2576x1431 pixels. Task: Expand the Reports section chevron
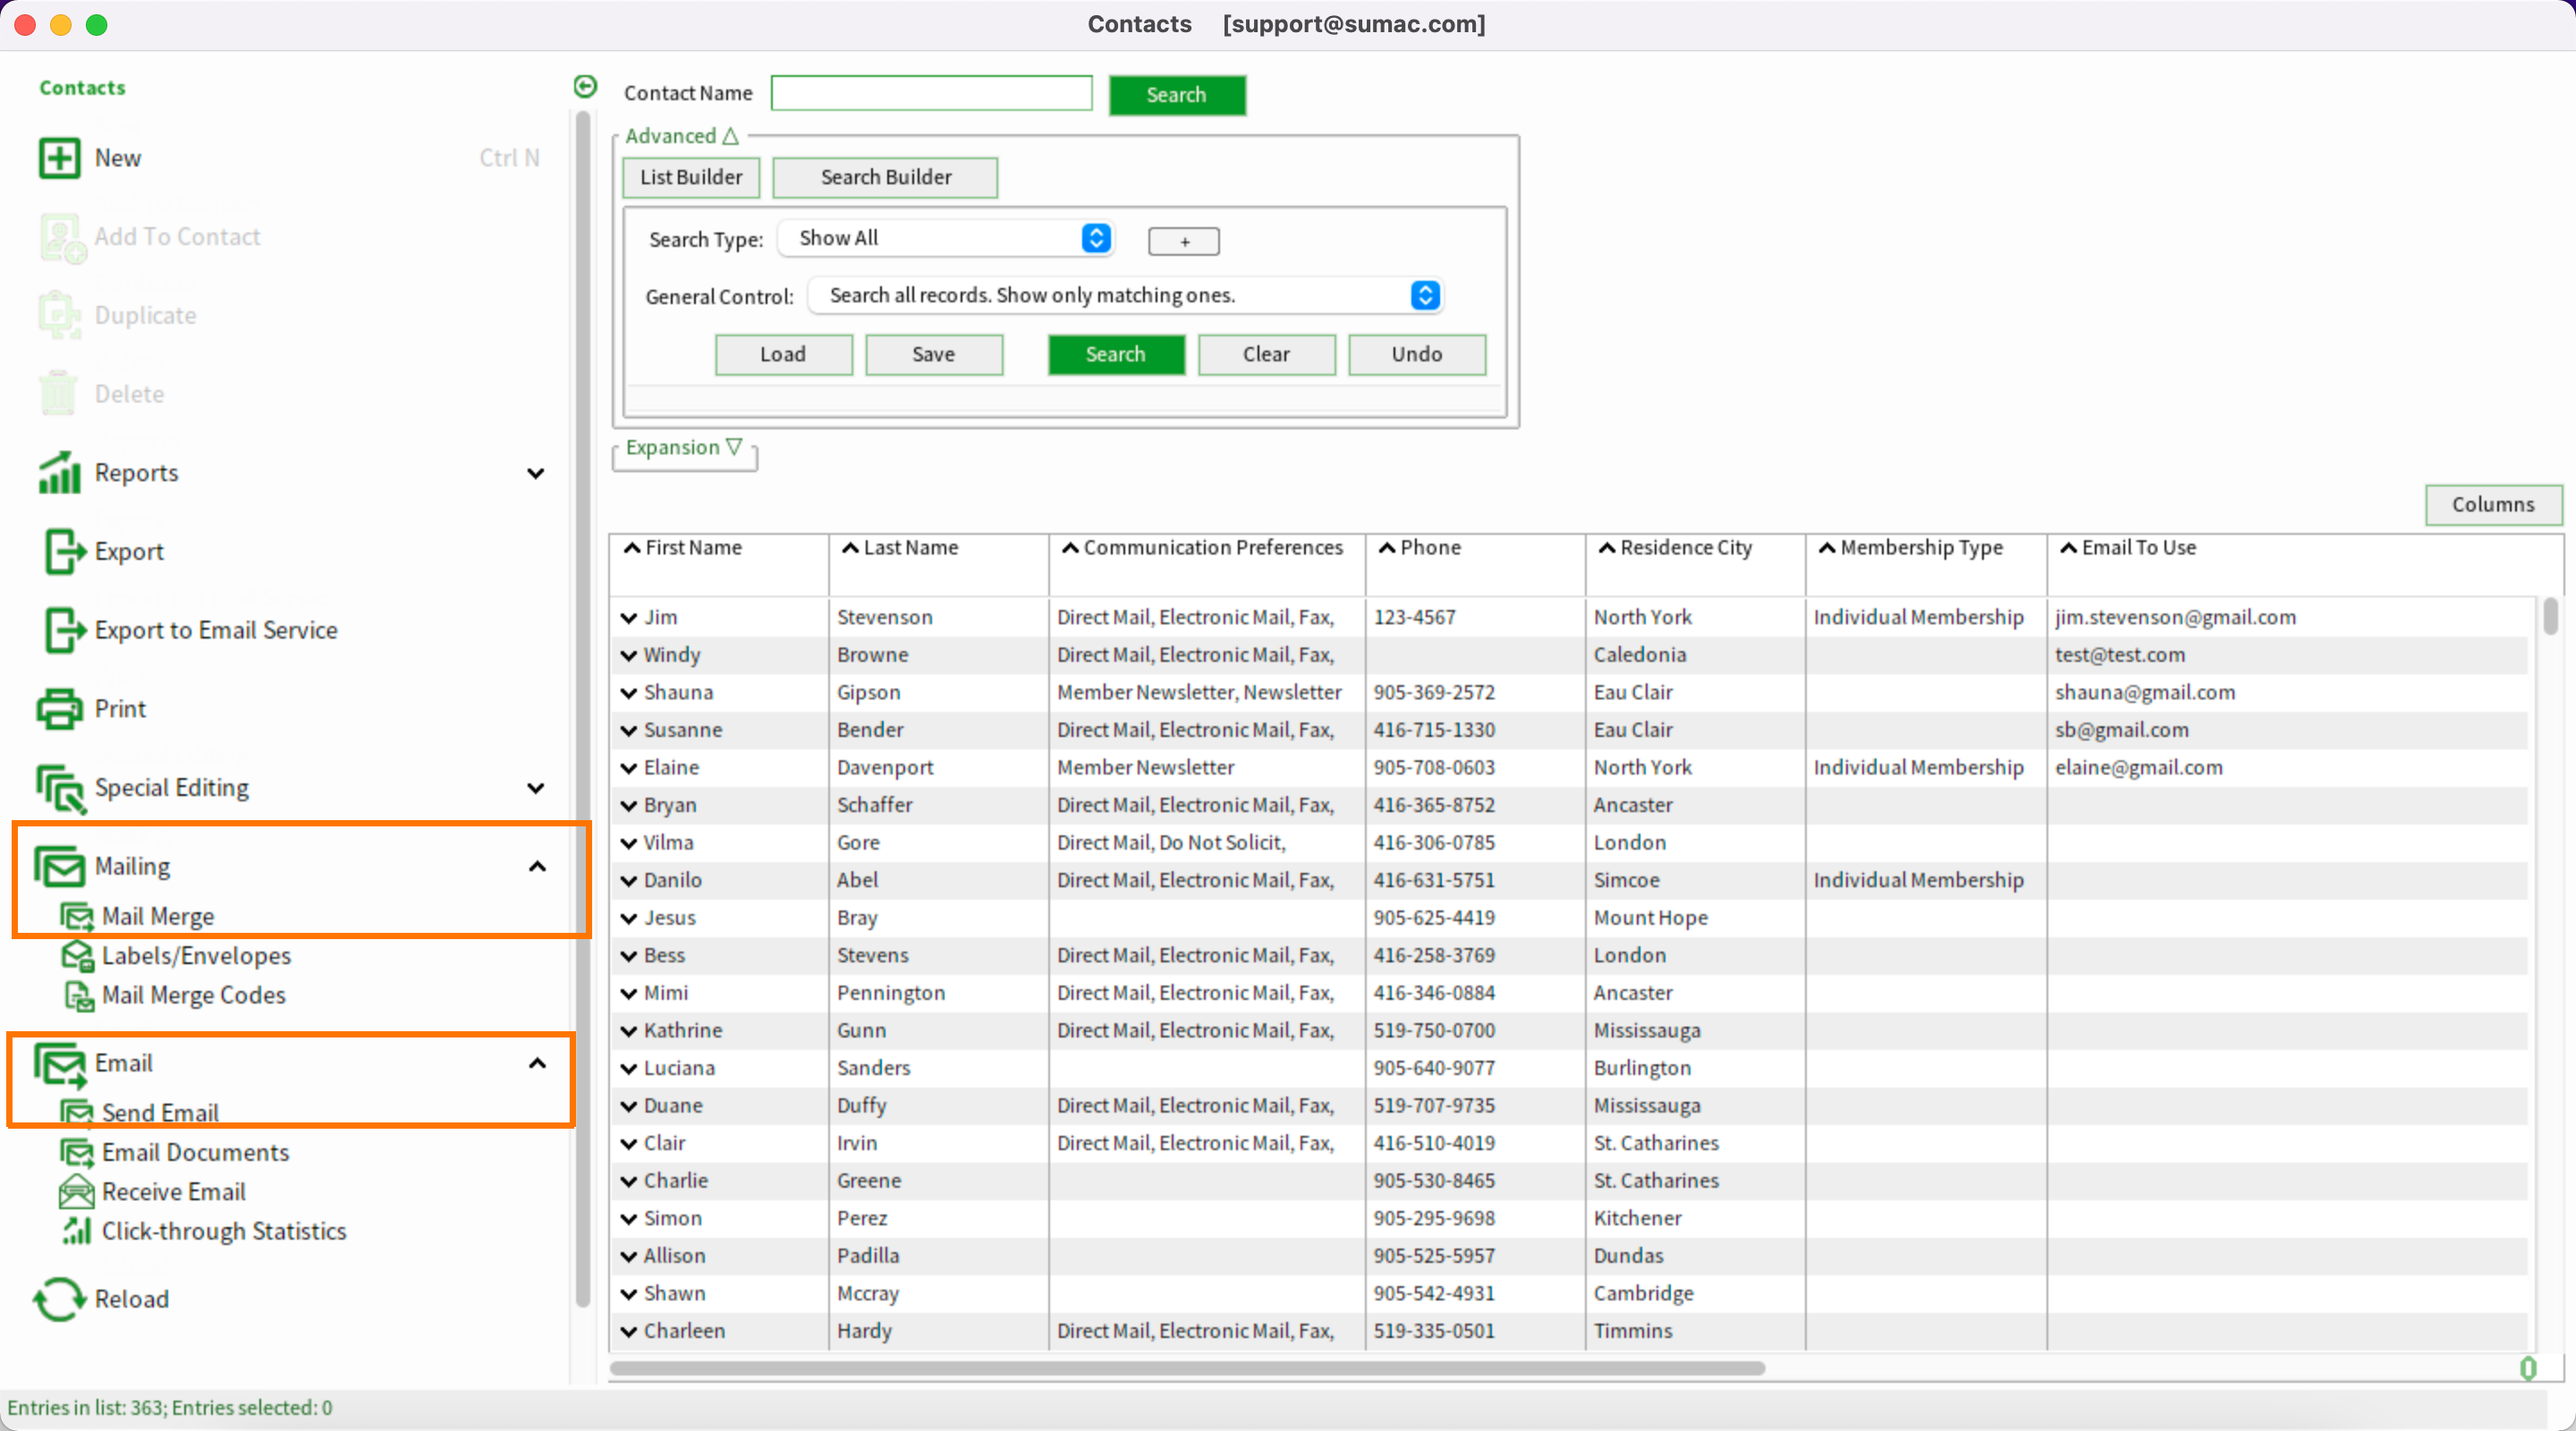coord(536,473)
